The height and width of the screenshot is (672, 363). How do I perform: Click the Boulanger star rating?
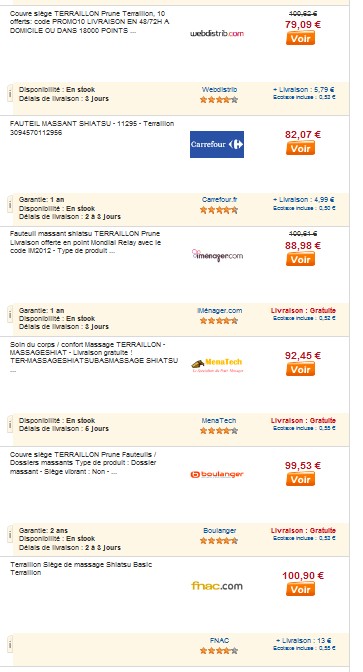click(219, 541)
